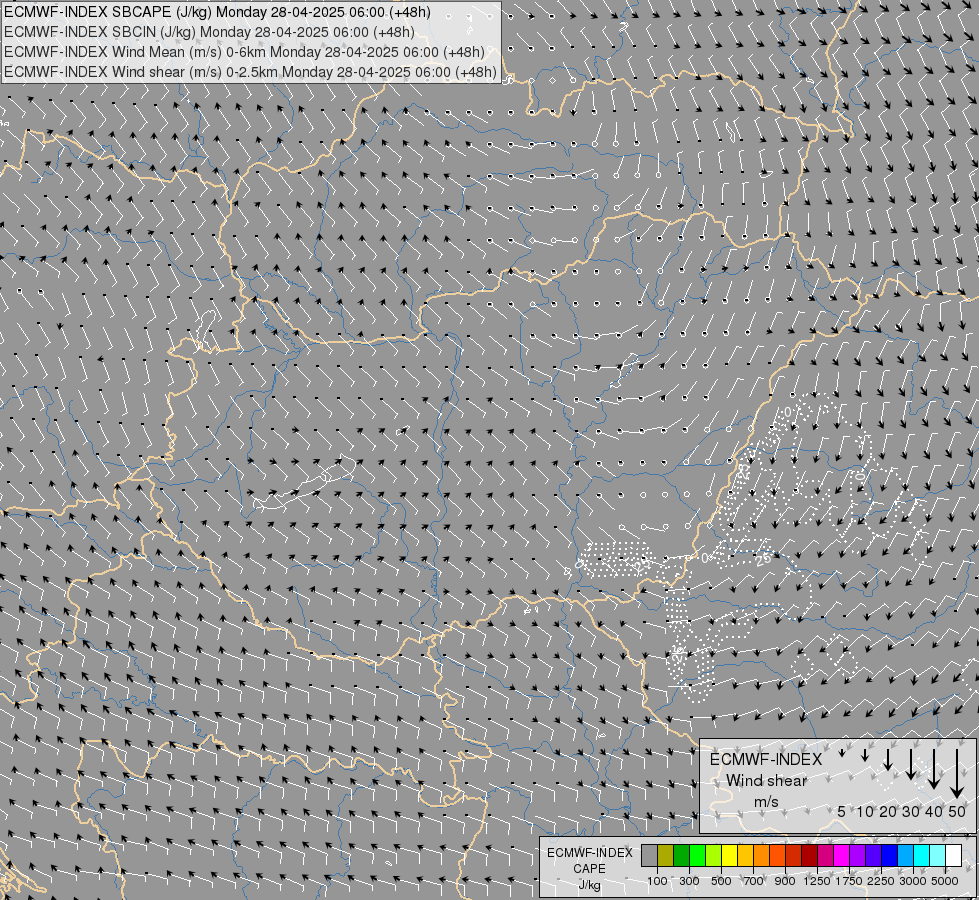This screenshot has width=979, height=900.
Task: Select the dark red CAPE legend swatch
Action: click(x=809, y=856)
